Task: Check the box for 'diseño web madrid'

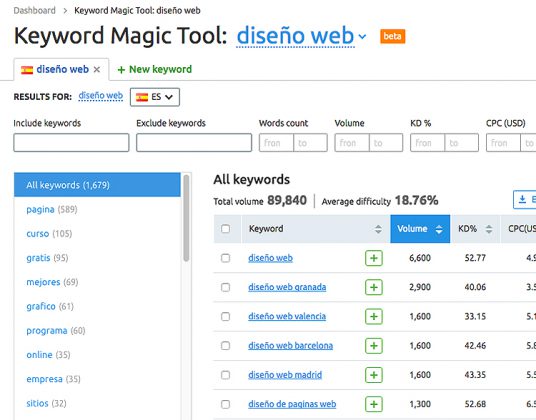Action: click(x=226, y=375)
